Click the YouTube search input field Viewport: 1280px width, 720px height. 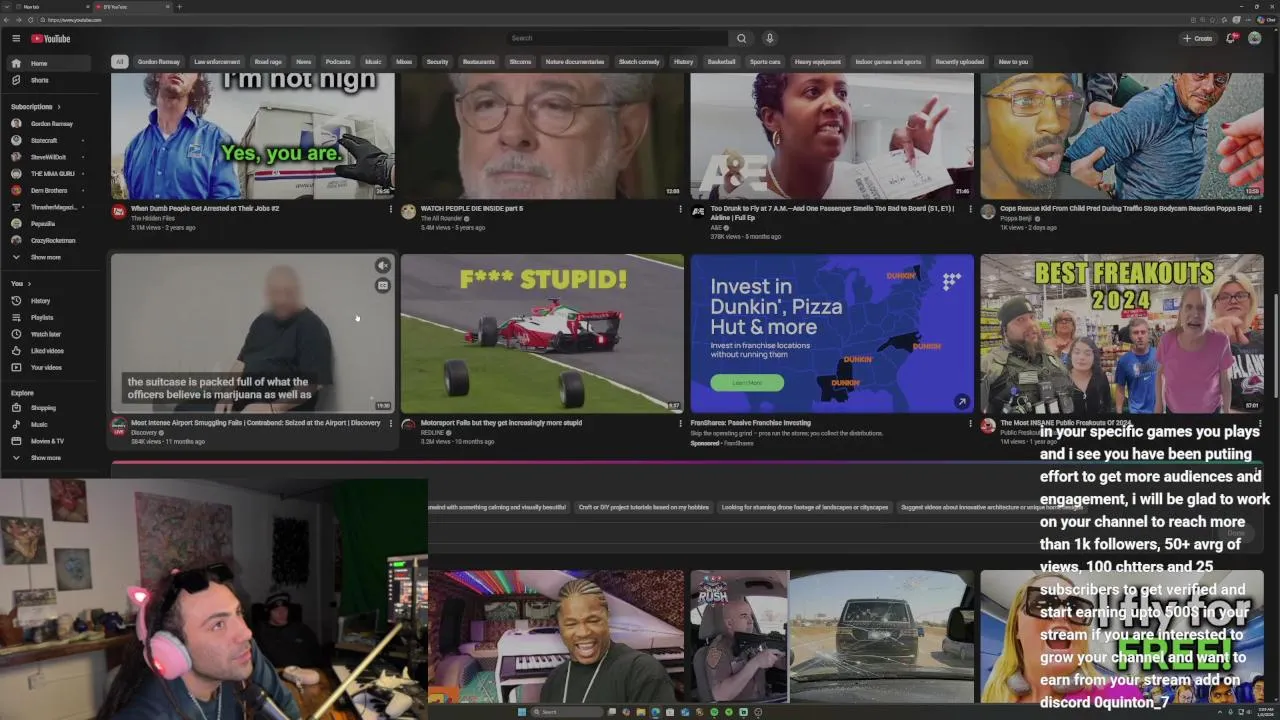(x=617, y=38)
